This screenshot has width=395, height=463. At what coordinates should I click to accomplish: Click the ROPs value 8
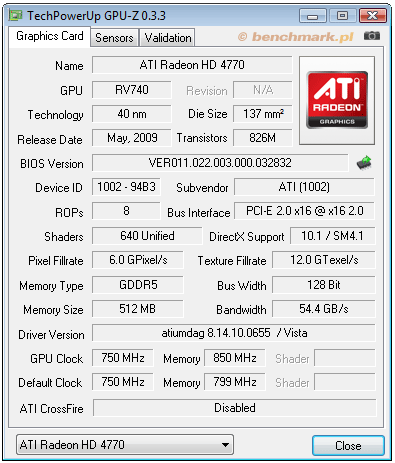pos(126,211)
